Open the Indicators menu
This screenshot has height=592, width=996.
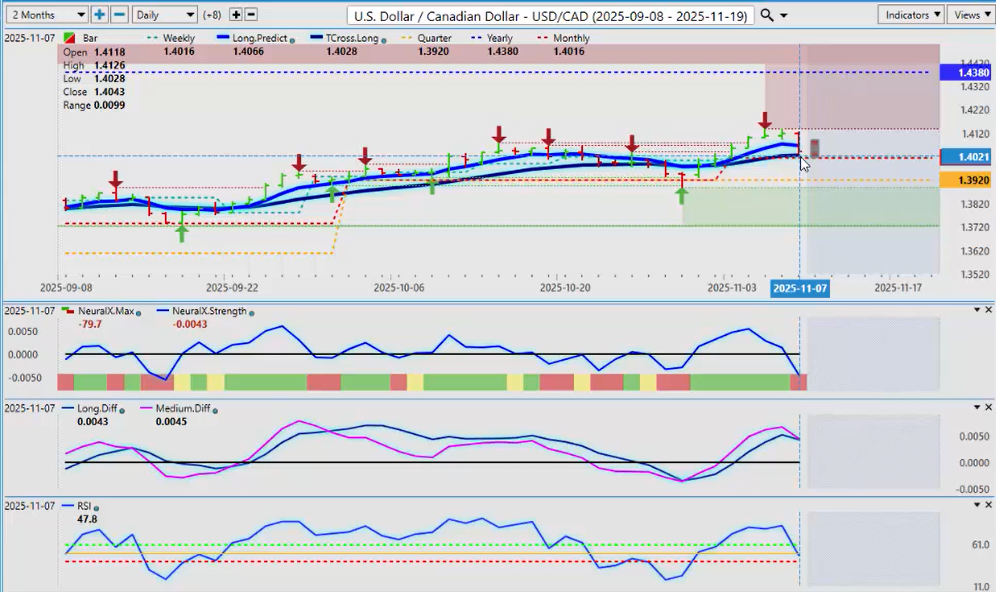911,15
